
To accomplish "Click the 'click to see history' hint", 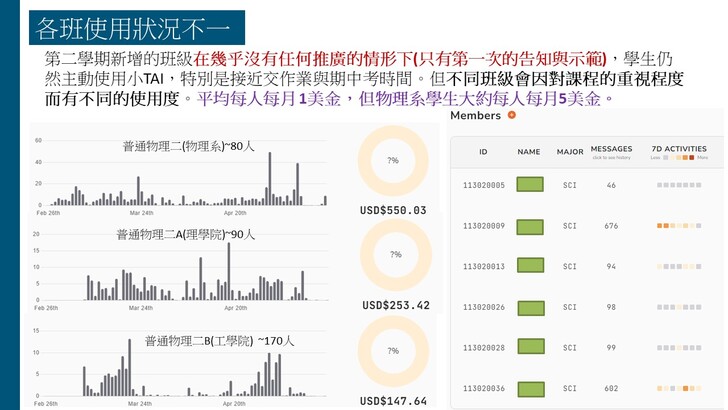I will [611, 158].
